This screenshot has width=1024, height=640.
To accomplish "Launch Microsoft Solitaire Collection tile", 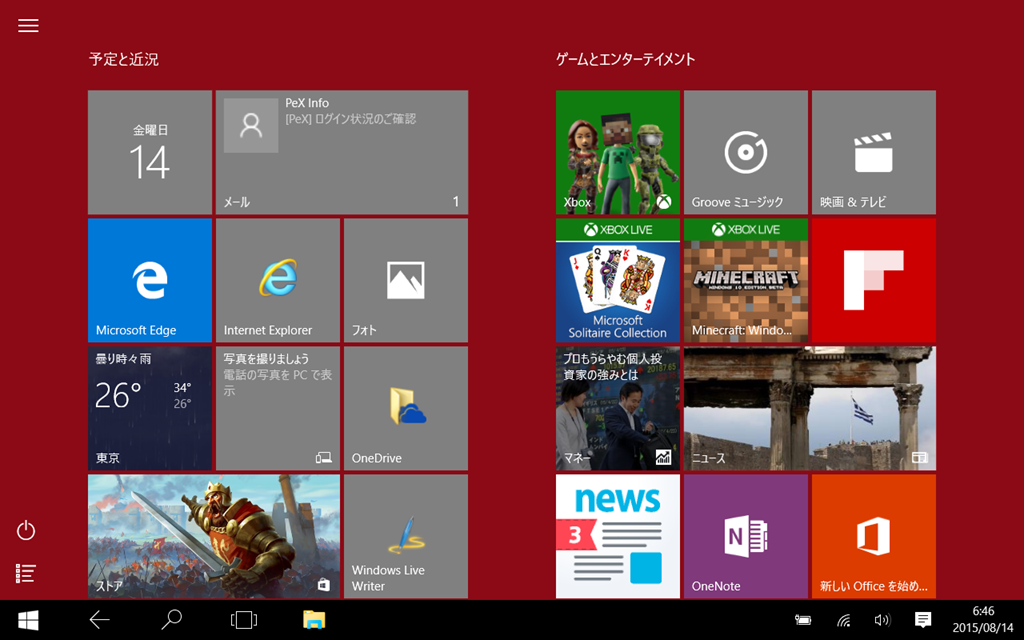I will [617, 280].
